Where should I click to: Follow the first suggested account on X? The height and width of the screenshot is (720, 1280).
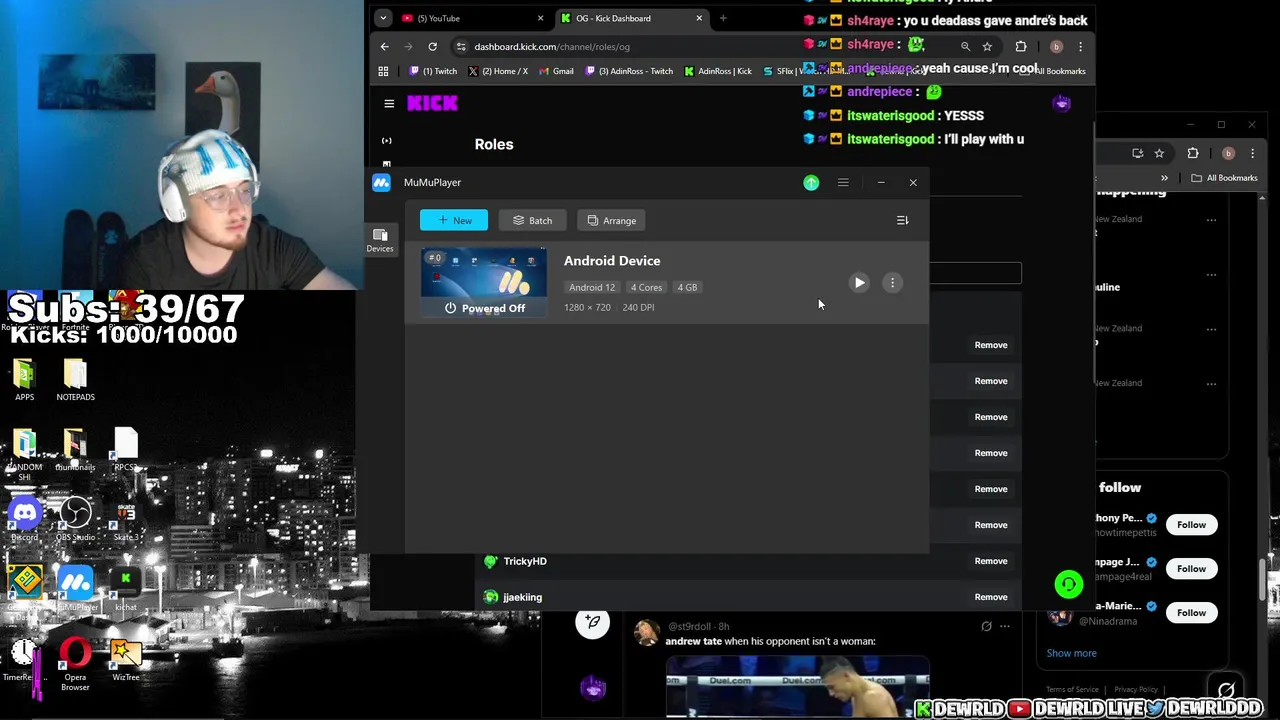tap(1191, 525)
